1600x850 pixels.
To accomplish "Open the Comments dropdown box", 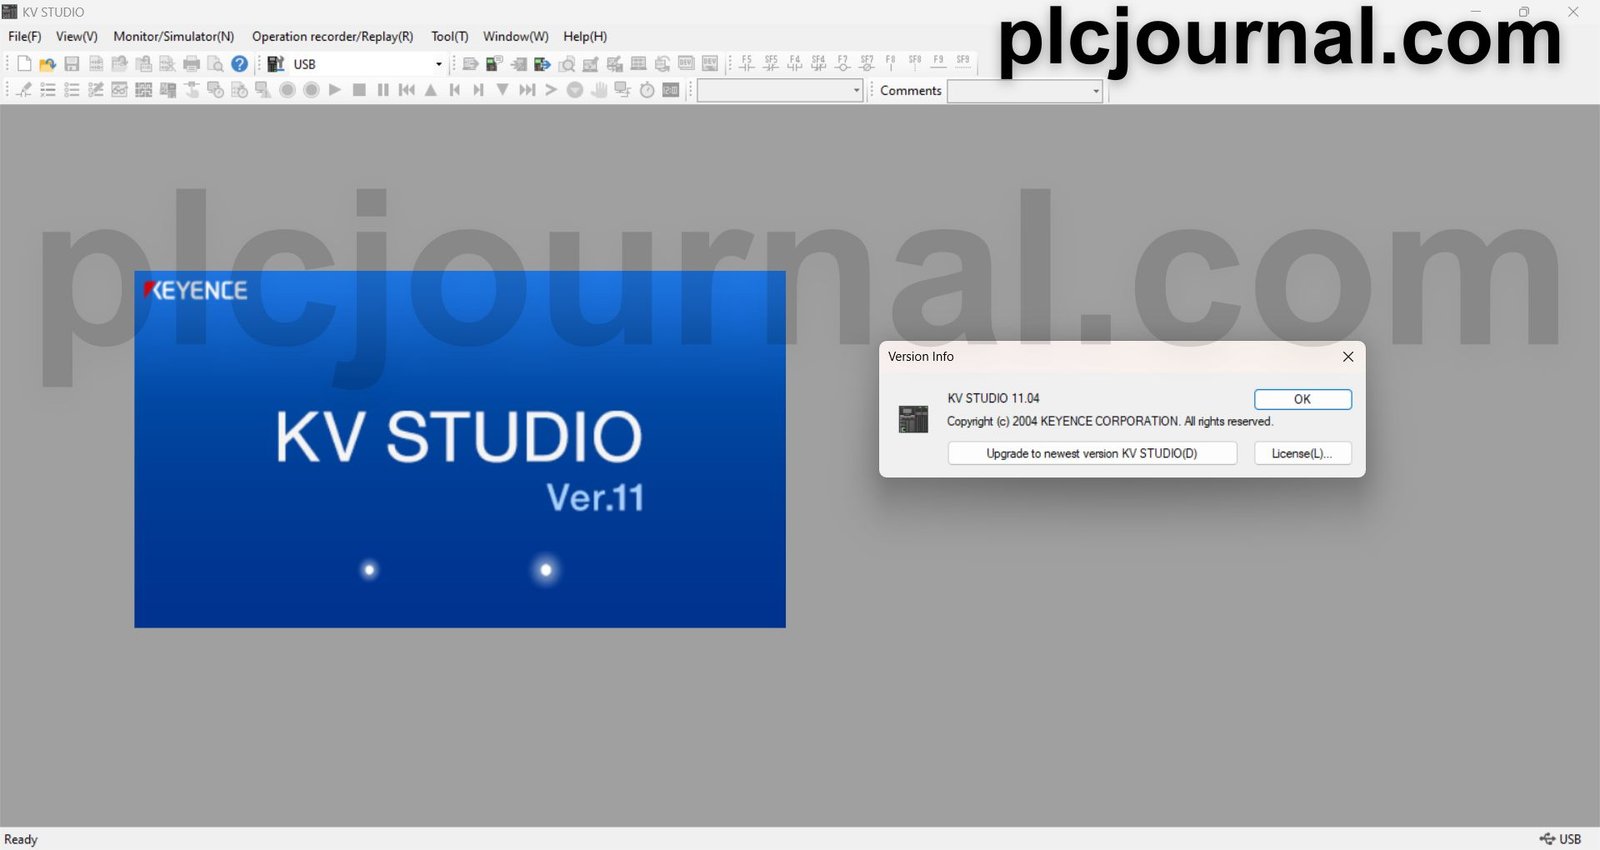I will (1025, 91).
